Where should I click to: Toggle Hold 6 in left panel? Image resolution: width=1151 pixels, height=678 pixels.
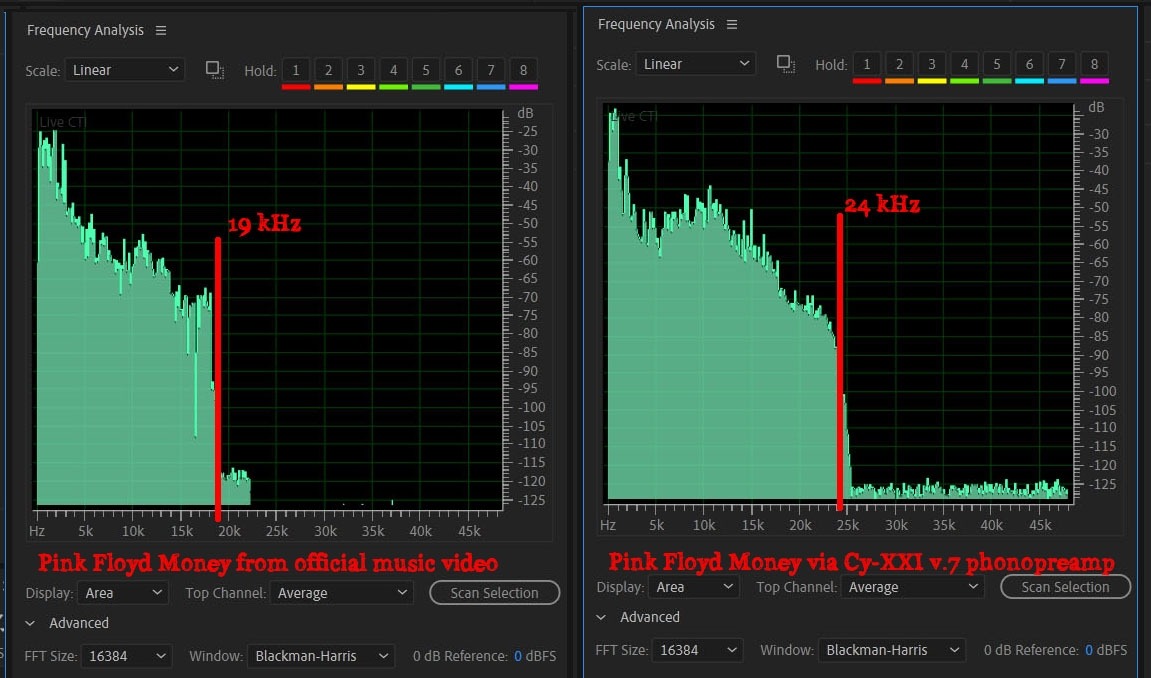[458, 70]
